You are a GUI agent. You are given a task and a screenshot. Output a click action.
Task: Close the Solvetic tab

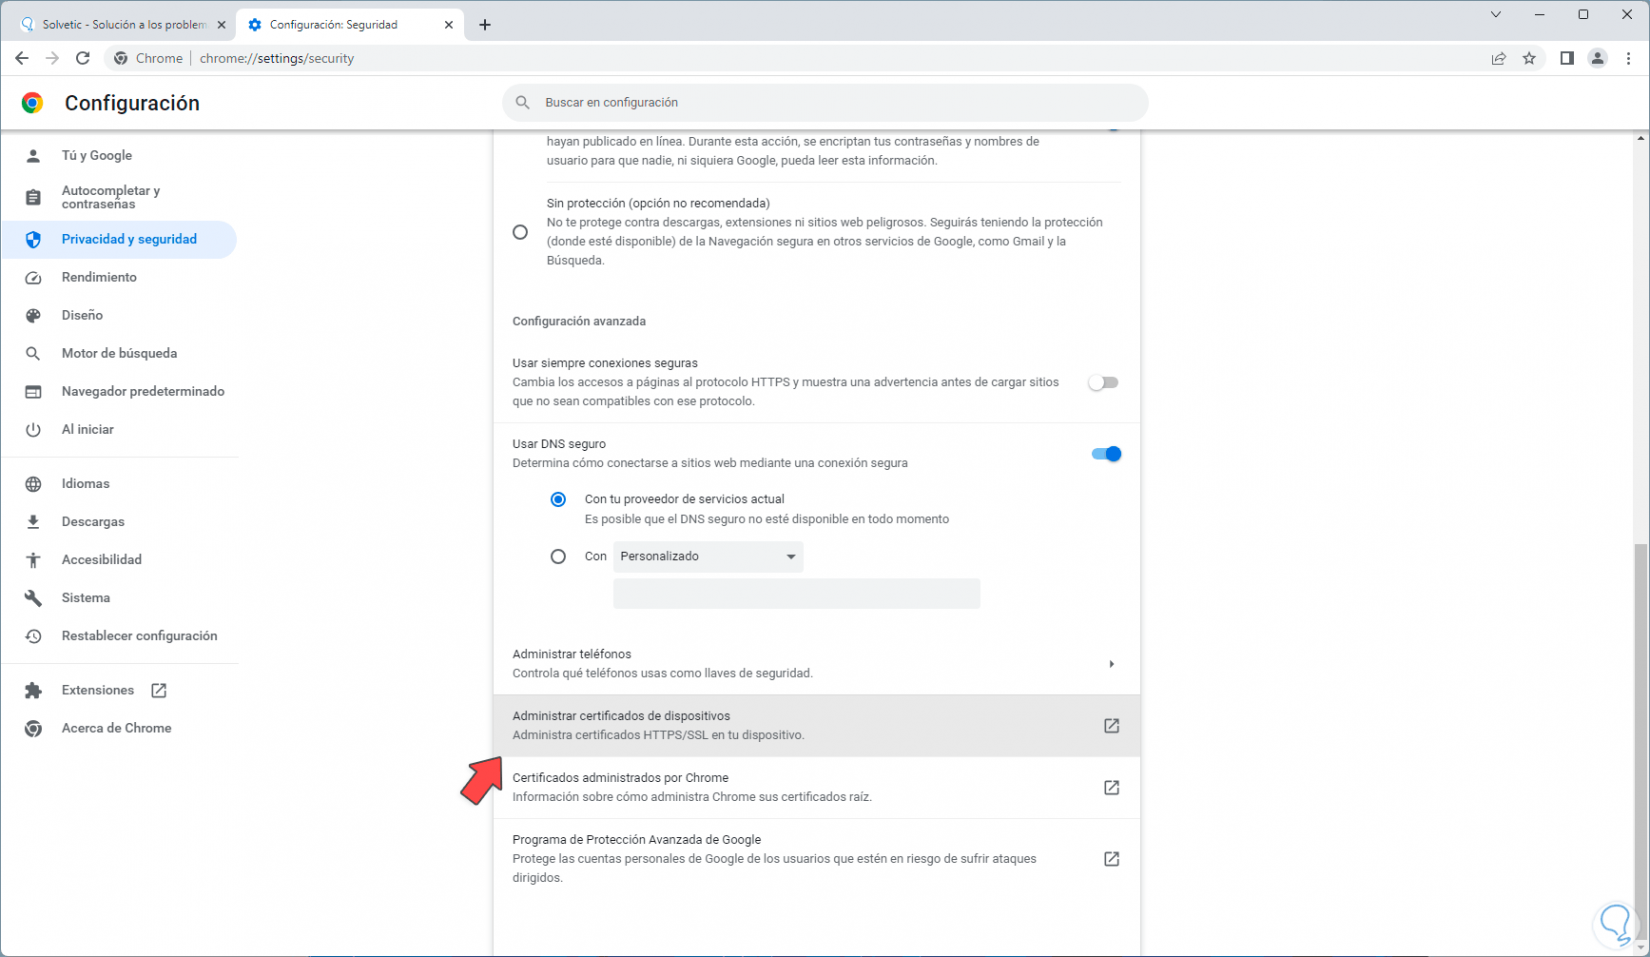[x=221, y=25]
